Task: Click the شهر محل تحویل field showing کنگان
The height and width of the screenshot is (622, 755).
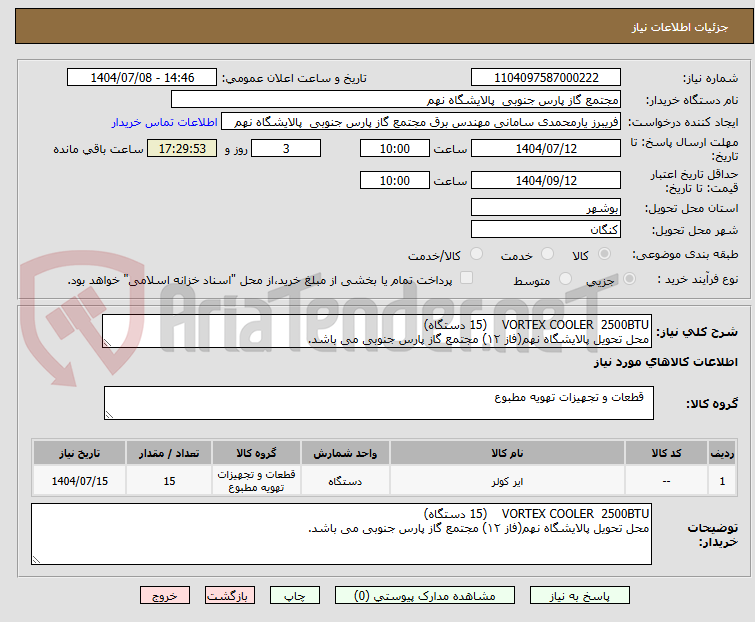Action: tap(545, 229)
